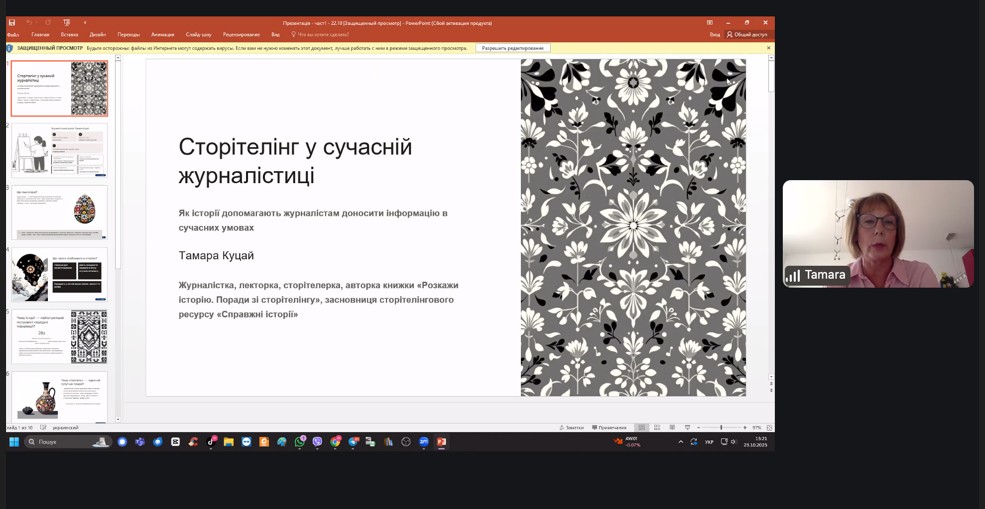This screenshot has height=509, width=985.
Task: Switch to Reading view in status bar
Action: (x=672, y=428)
